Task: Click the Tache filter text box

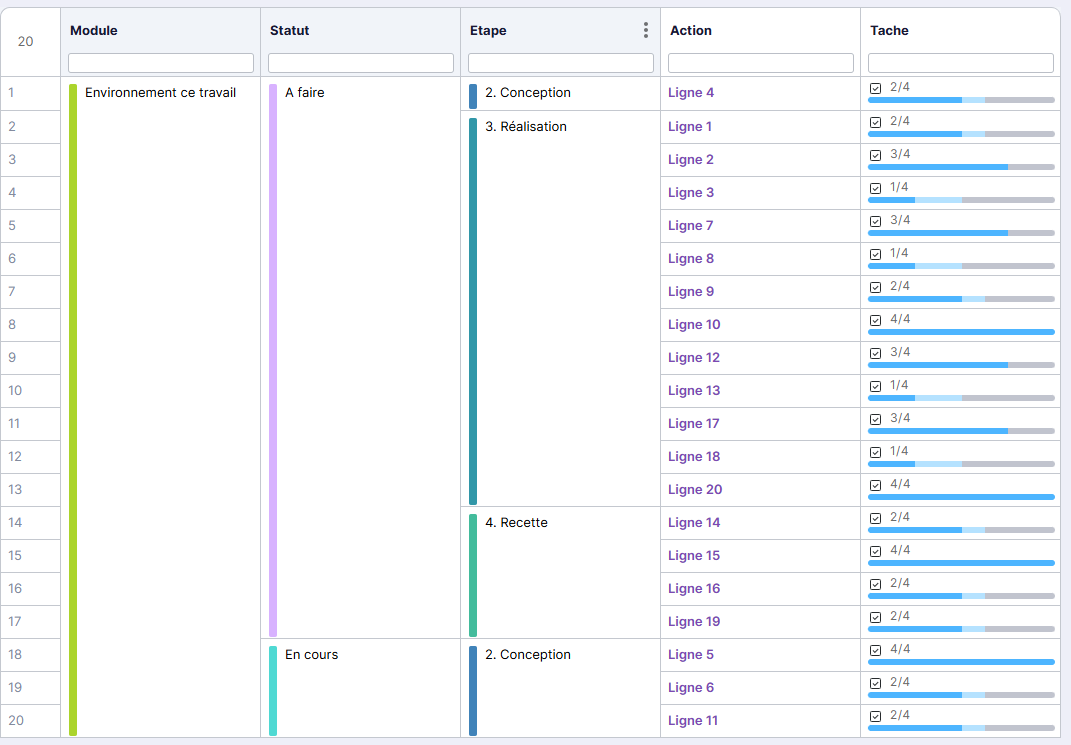Action: [x=961, y=63]
